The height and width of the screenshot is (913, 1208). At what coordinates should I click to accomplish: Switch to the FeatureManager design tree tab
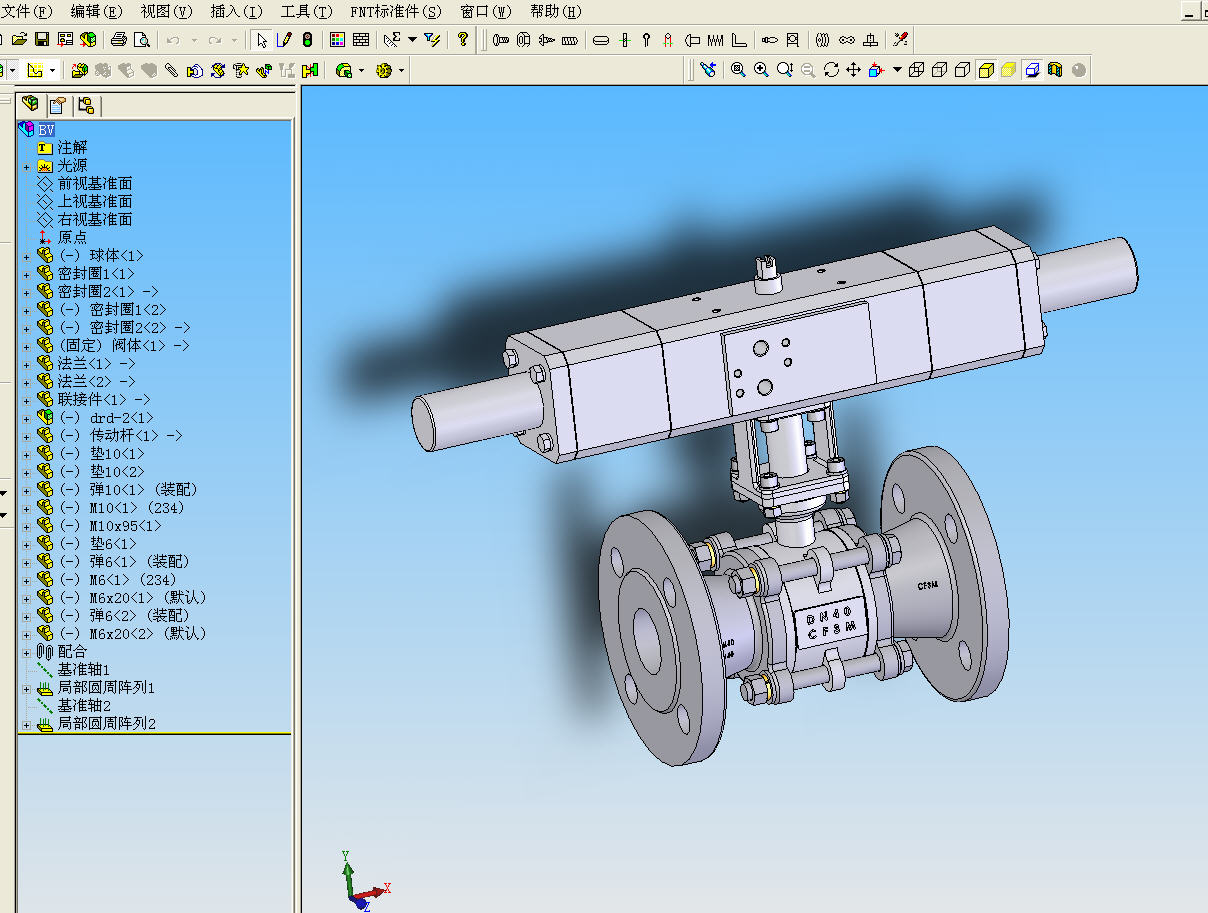(32, 104)
